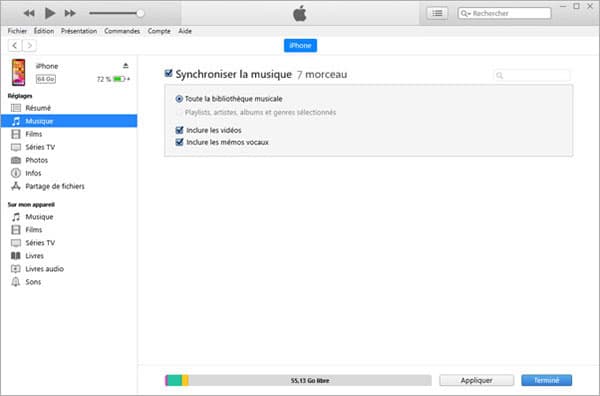Select Playlists, artistes, albums et genres radio

pyautogui.click(x=179, y=112)
